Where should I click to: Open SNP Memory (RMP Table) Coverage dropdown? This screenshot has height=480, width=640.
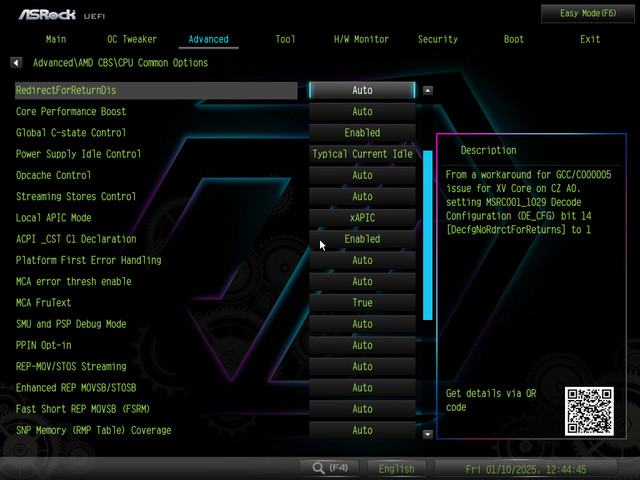362,430
